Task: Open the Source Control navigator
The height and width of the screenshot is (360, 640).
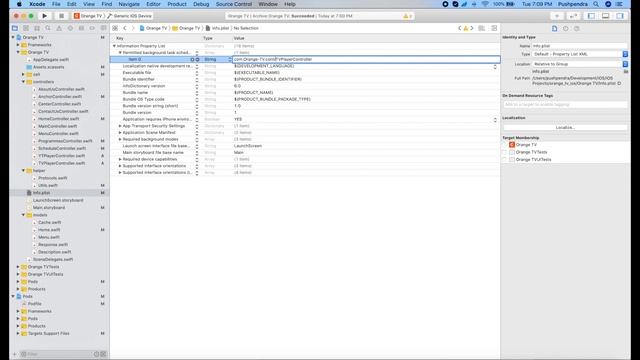Action: 26,28
